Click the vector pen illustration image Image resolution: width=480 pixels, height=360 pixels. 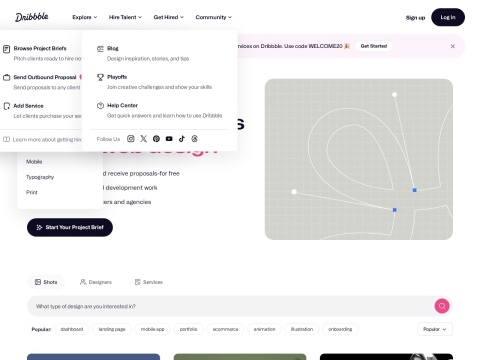pos(359,159)
